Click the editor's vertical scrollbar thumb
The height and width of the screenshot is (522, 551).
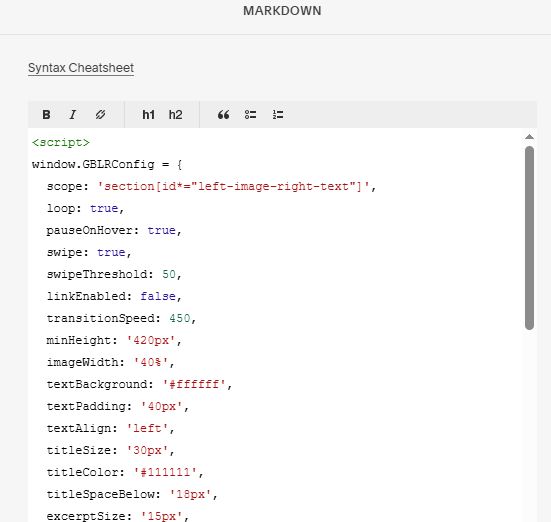(529, 238)
